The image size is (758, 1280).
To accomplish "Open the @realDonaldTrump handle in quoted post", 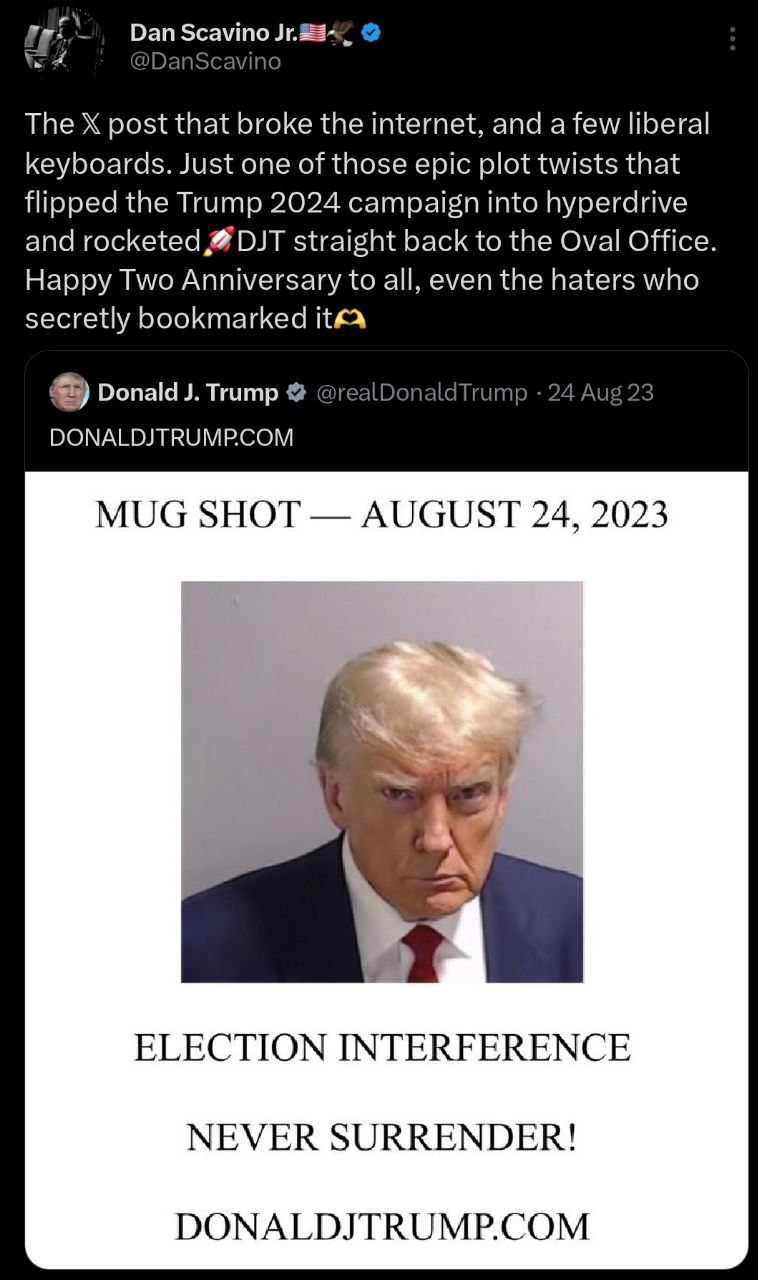I will tap(421, 393).
